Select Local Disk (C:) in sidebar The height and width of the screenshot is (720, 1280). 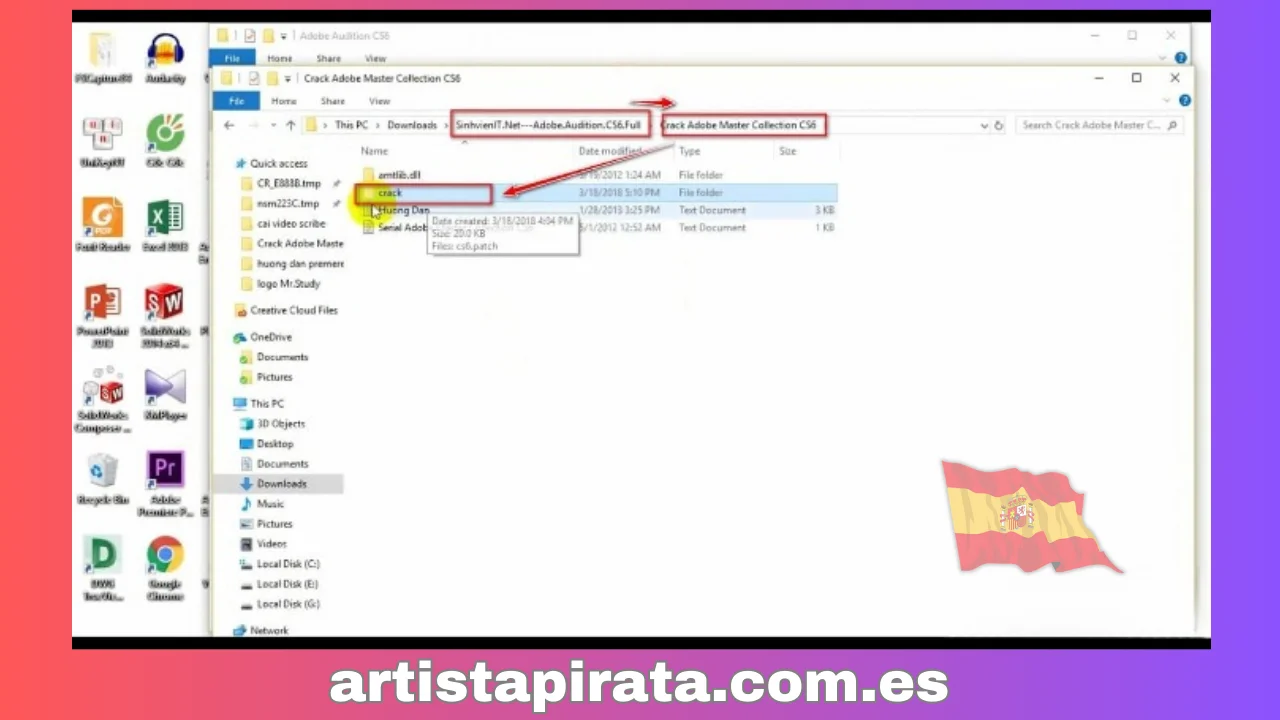point(287,564)
